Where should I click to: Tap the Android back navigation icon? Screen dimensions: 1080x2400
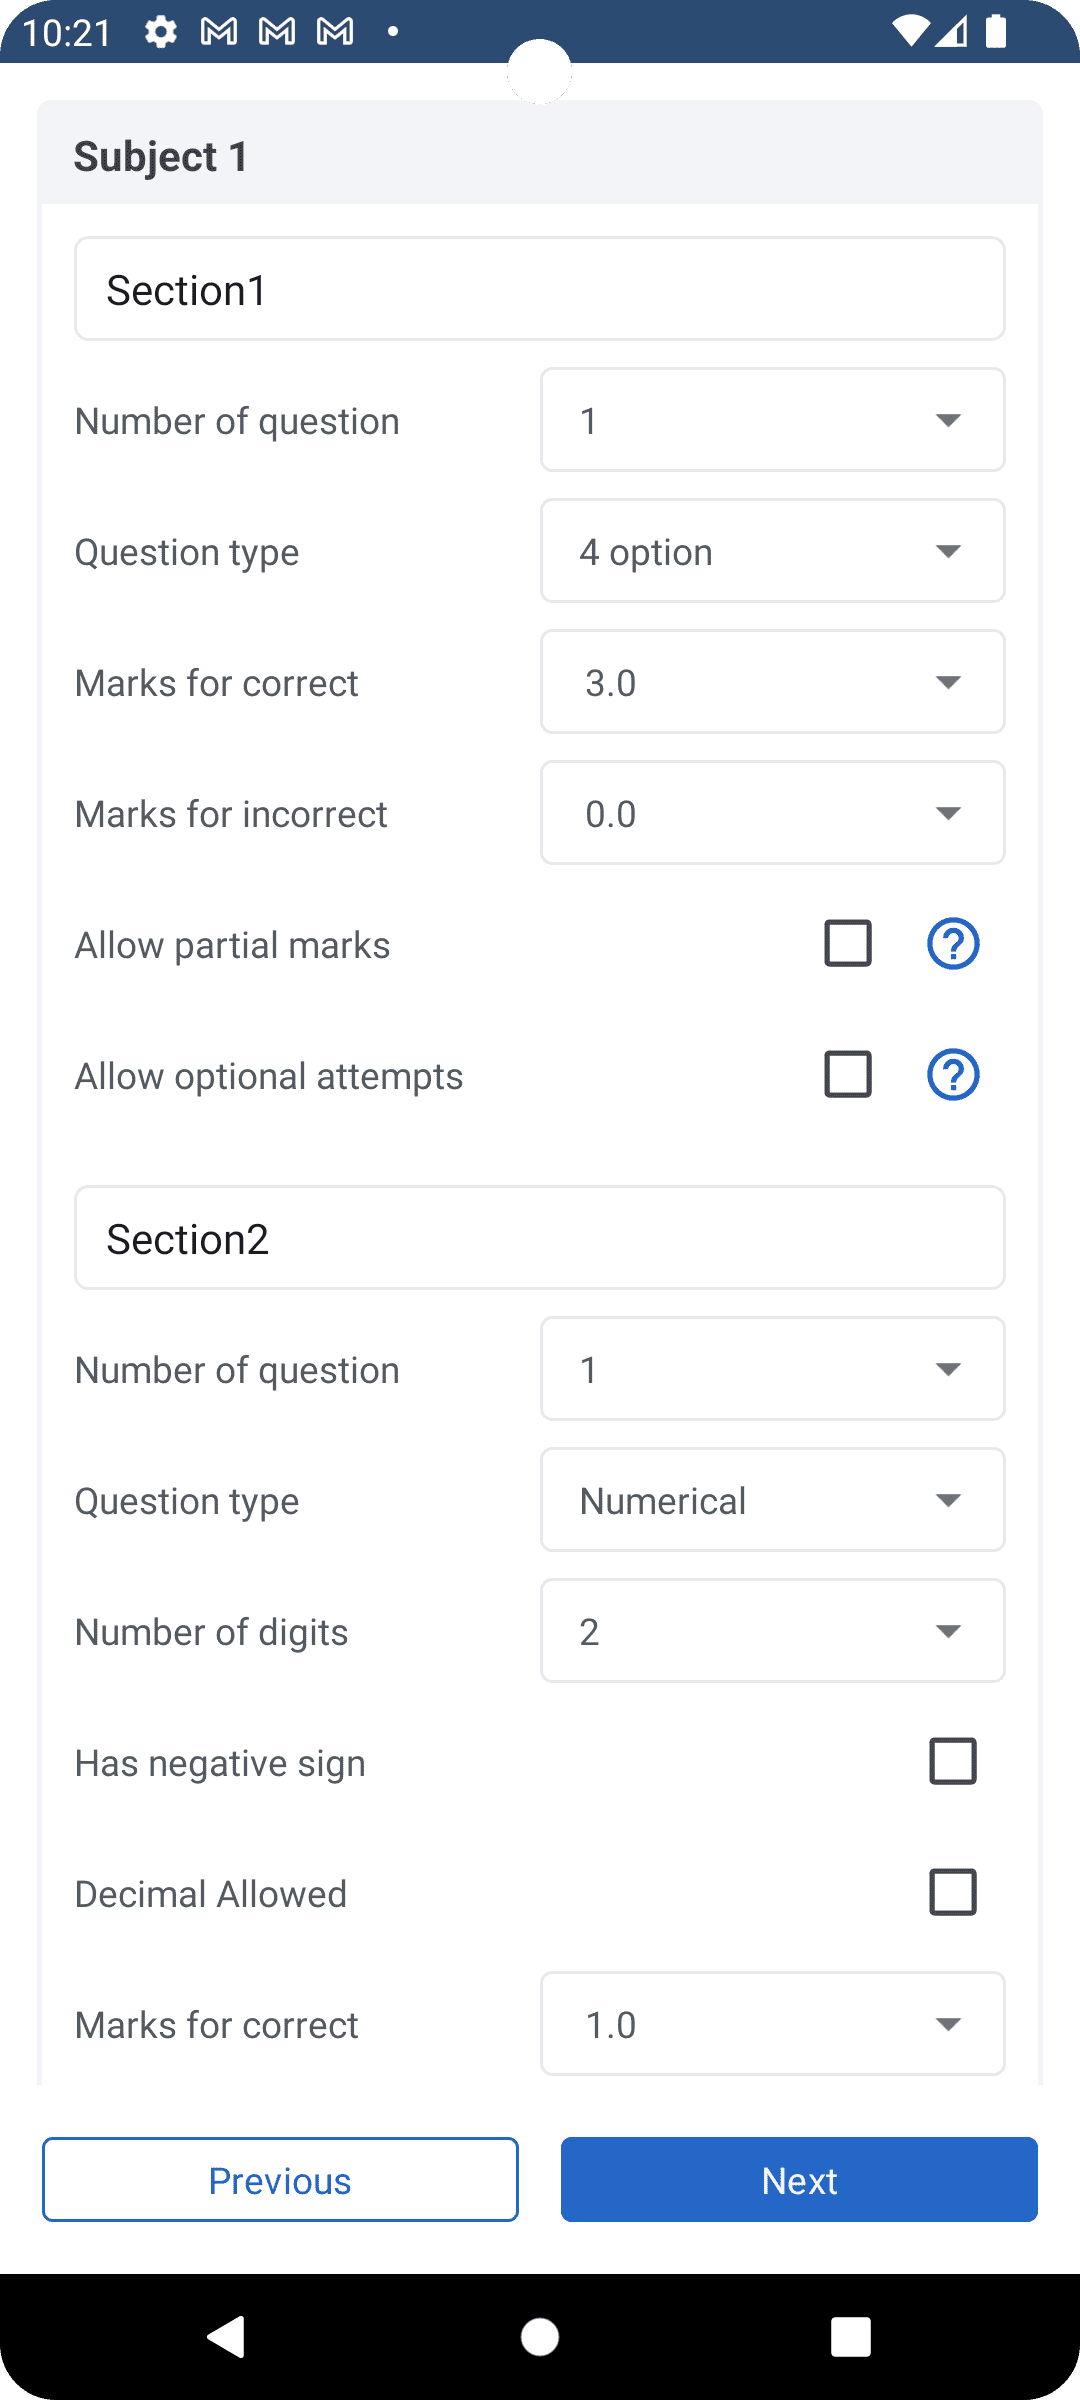click(227, 2337)
